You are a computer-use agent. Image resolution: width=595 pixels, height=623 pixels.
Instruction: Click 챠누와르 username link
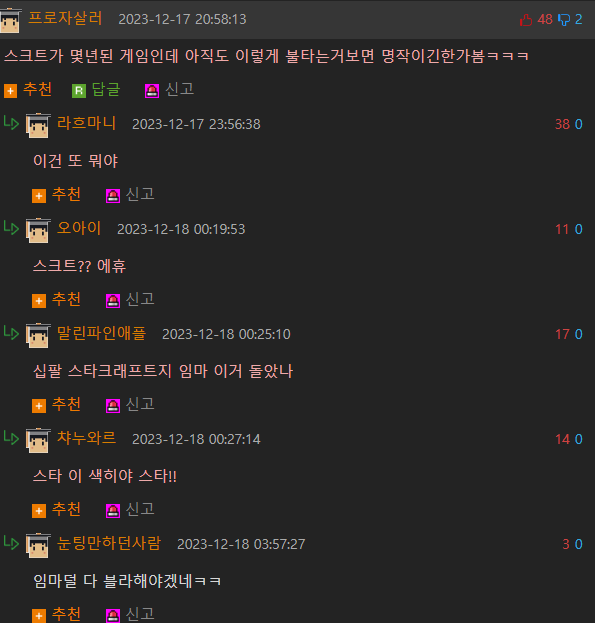(87, 438)
